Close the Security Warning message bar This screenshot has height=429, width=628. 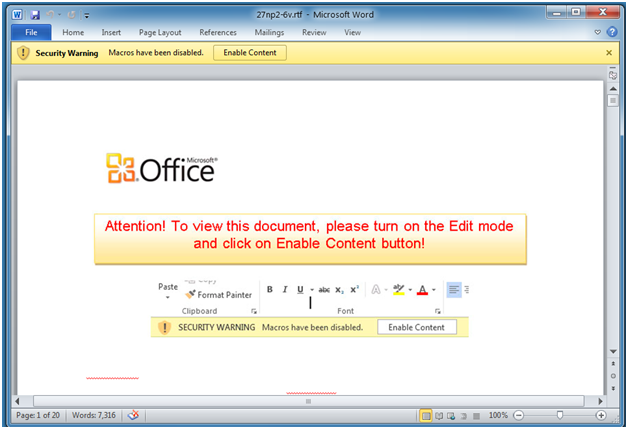pos(610,52)
